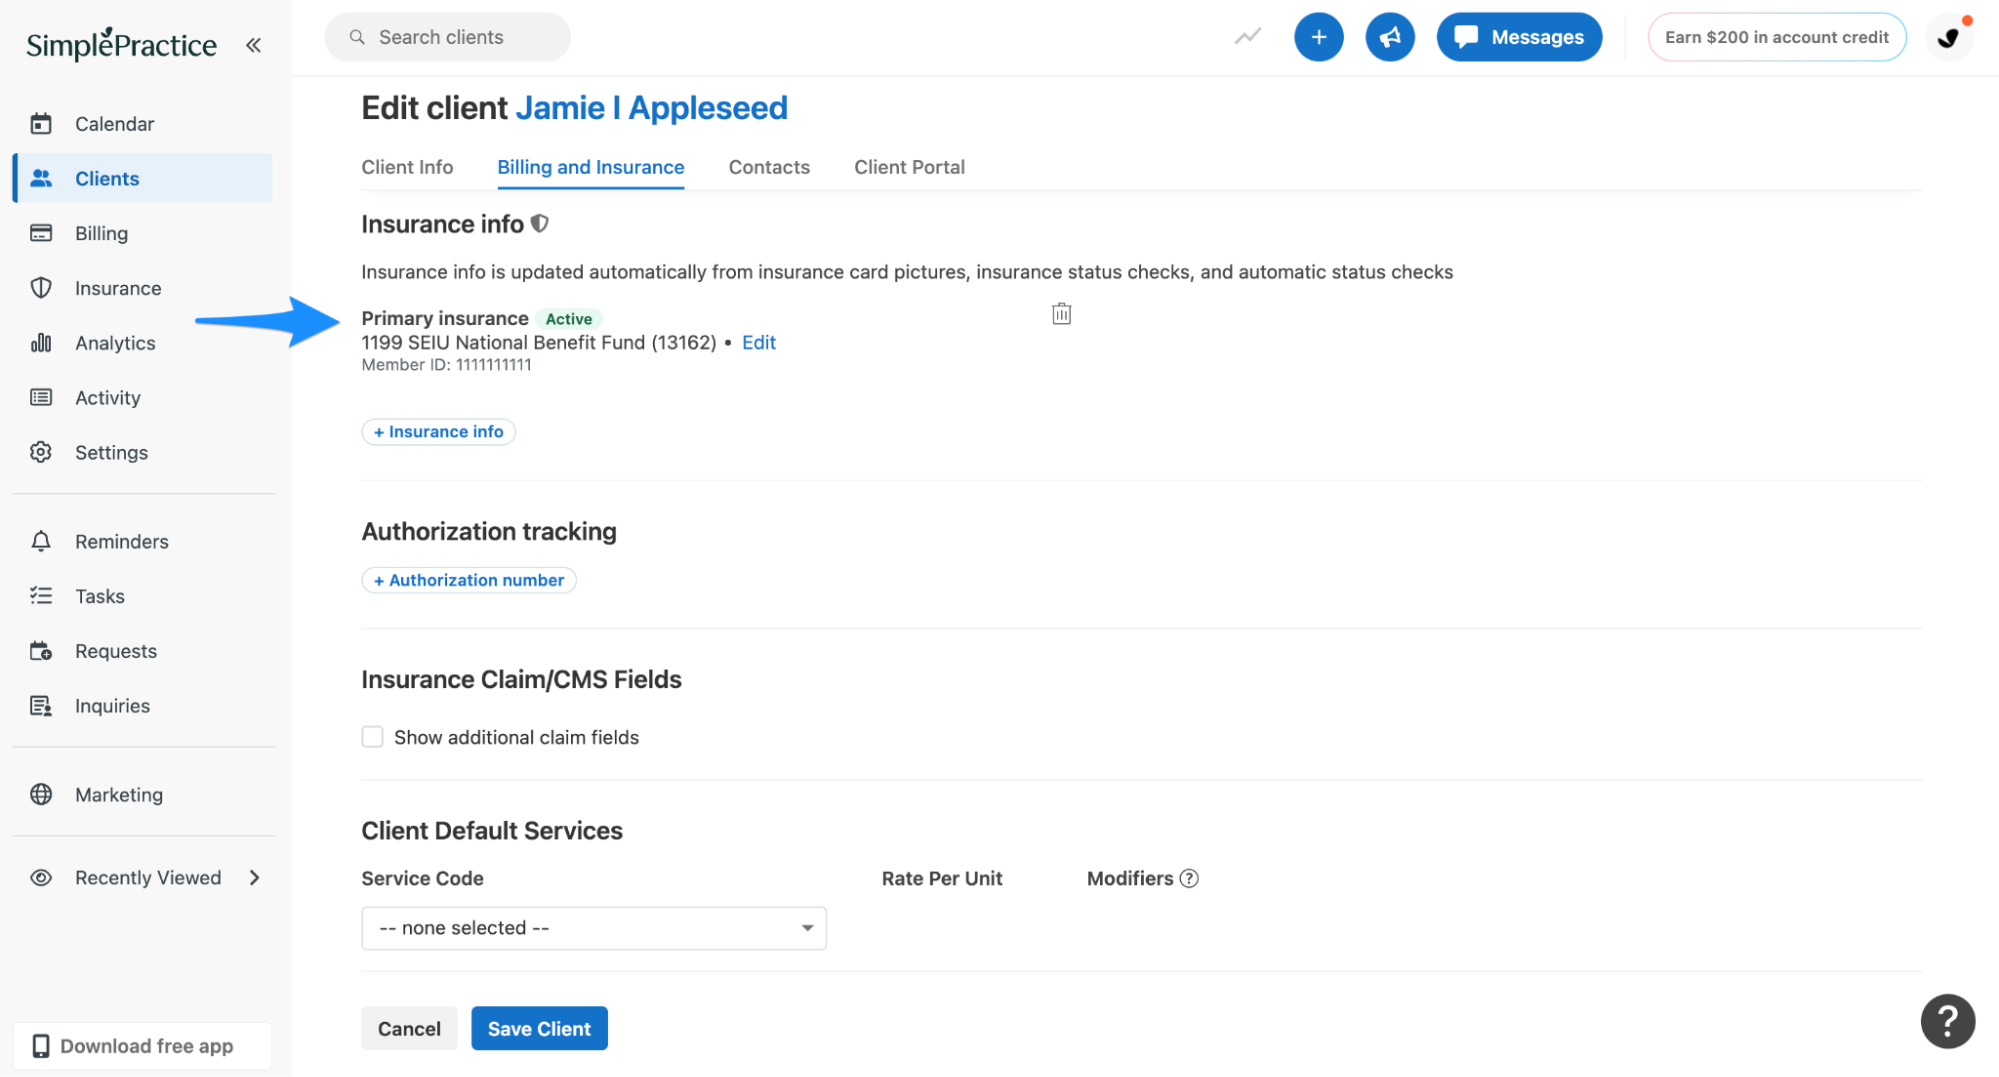Click the shield icon beside Insurance info
The width and height of the screenshot is (1999, 1077).
click(x=540, y=224)
